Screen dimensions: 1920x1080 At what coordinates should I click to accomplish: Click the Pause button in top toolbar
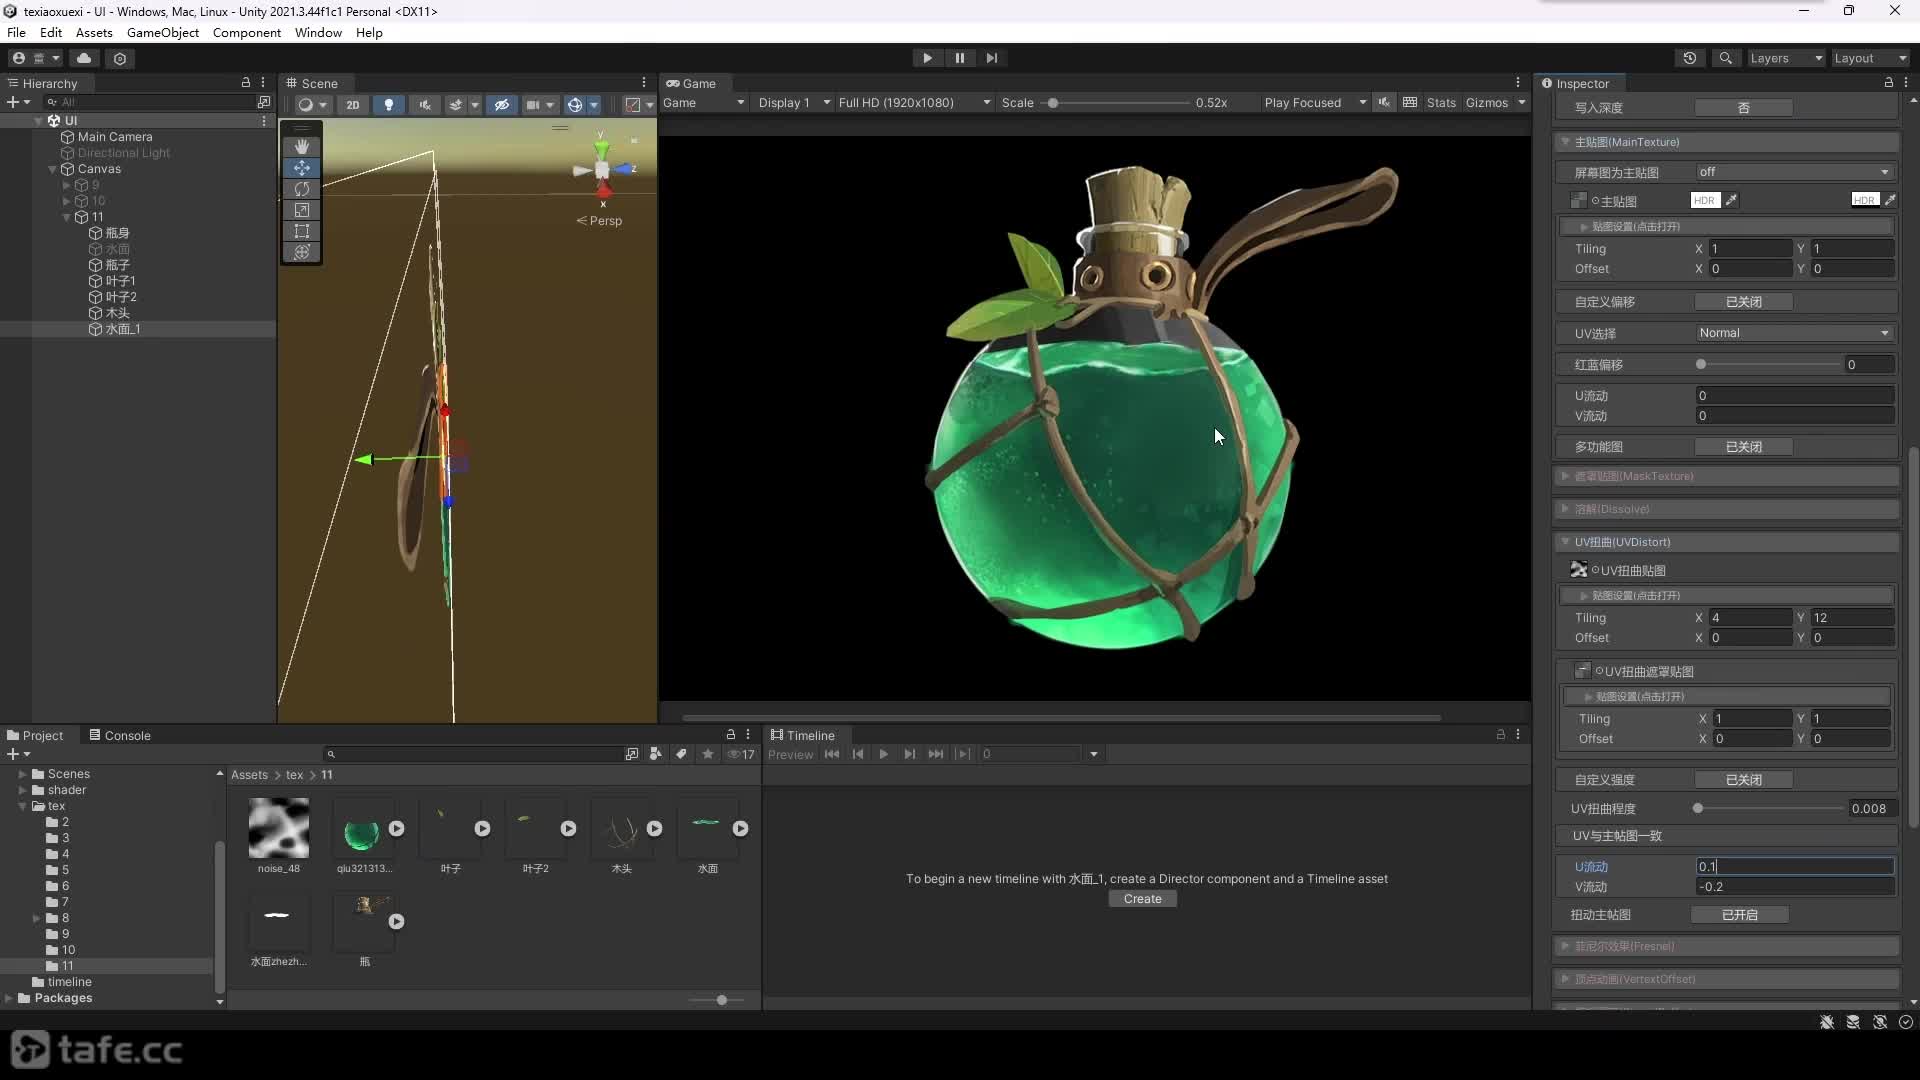tap(960, 58)
